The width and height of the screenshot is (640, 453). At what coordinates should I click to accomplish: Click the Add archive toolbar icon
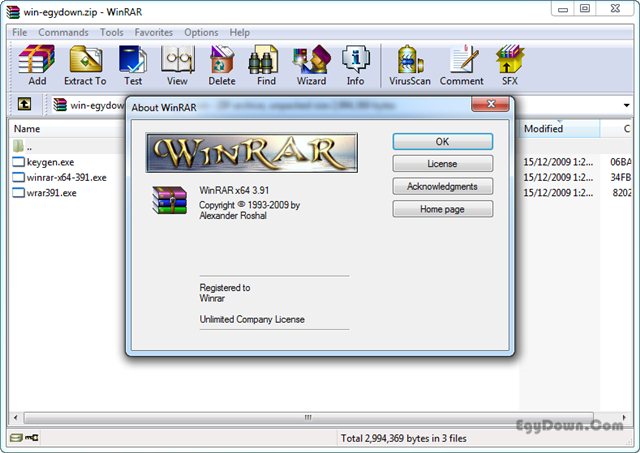[x=37, y=59]
